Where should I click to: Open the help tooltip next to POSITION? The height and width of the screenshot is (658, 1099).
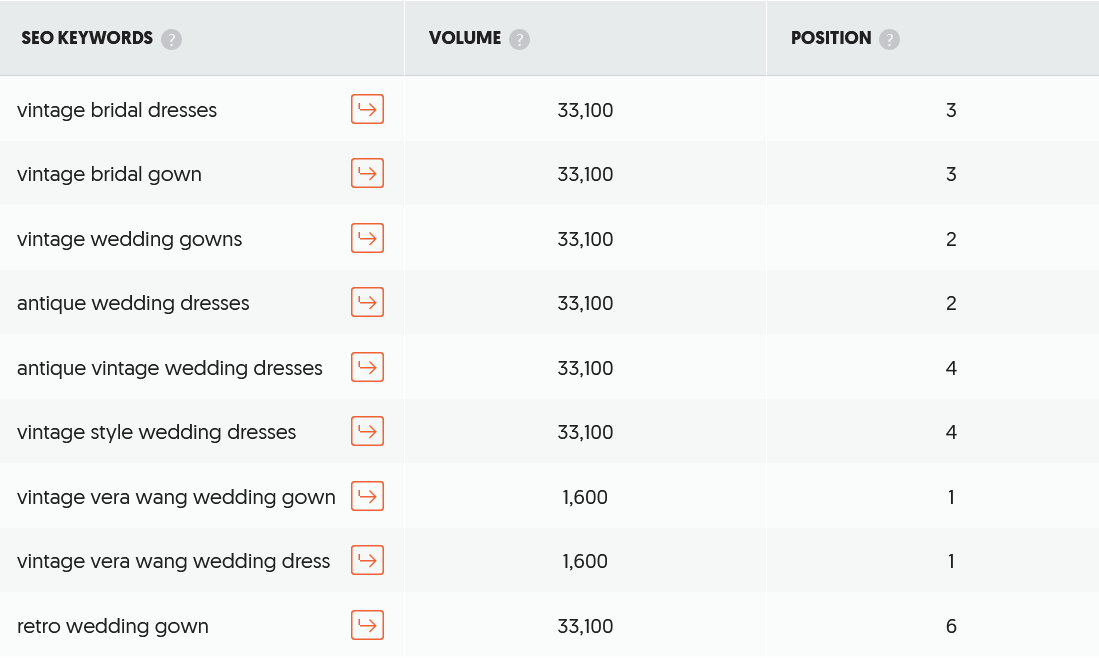click(x=890, y=38)
